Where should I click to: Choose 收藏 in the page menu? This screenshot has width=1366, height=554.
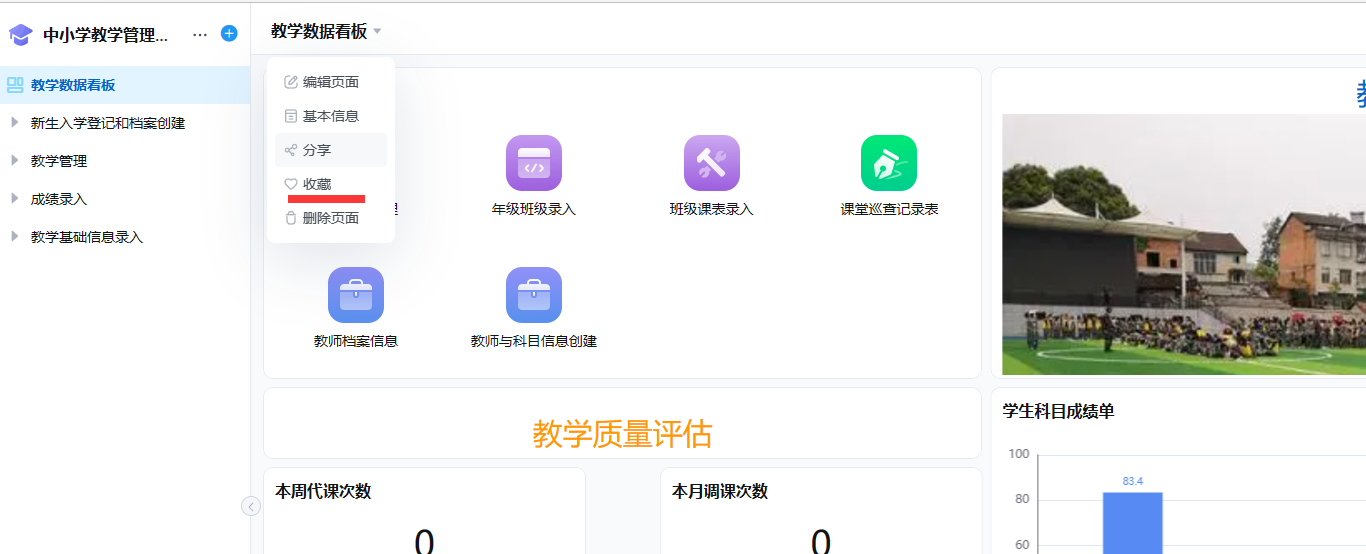pos(331,184)
